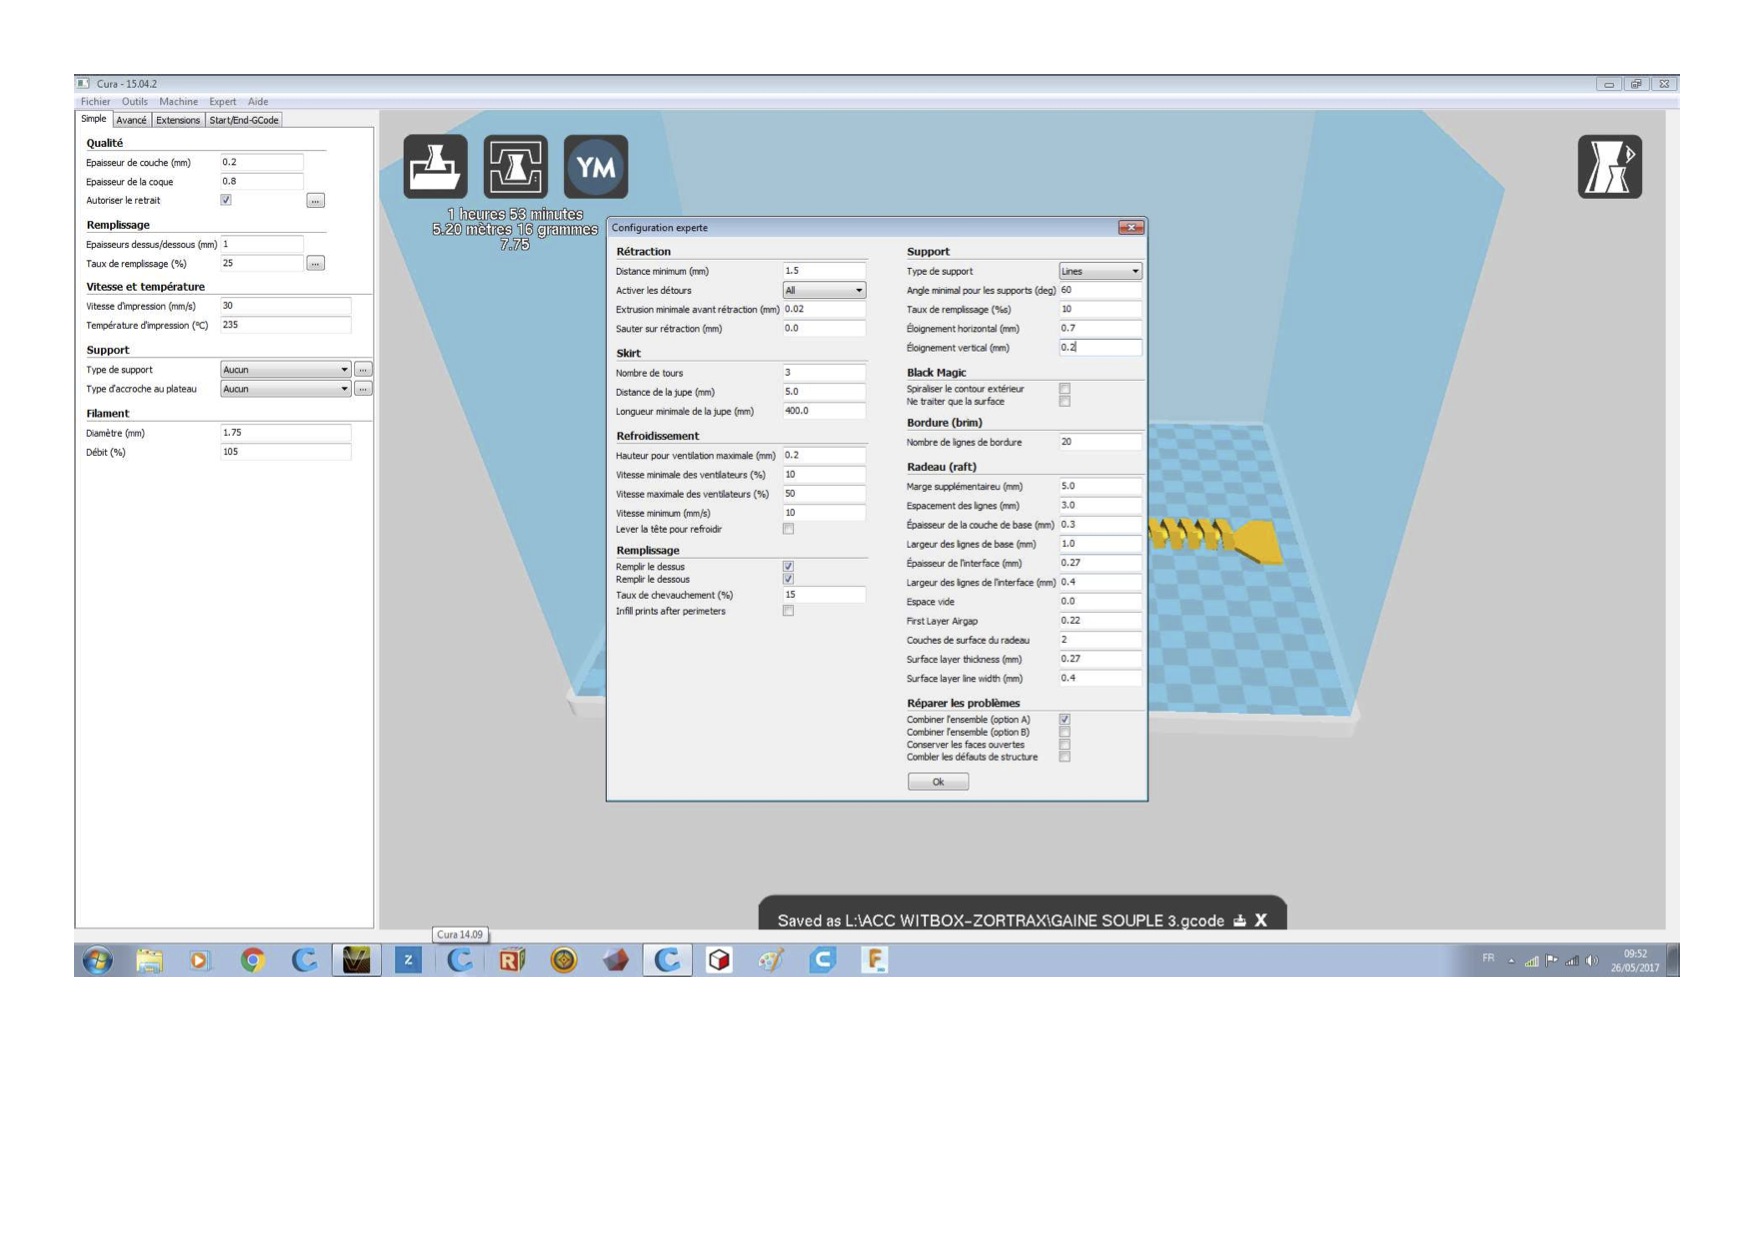The height and width of the screenshot is (1239, 1754).
Task: Click the Température d'impression input field
Action: click(x=284, y=325)
